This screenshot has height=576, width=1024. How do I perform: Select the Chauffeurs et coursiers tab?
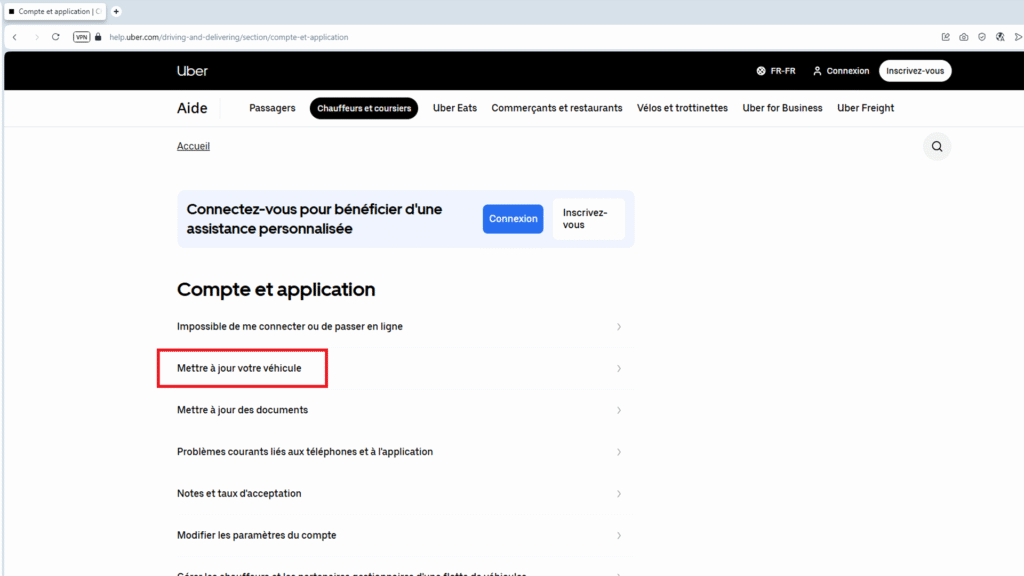tap(364, 108)
